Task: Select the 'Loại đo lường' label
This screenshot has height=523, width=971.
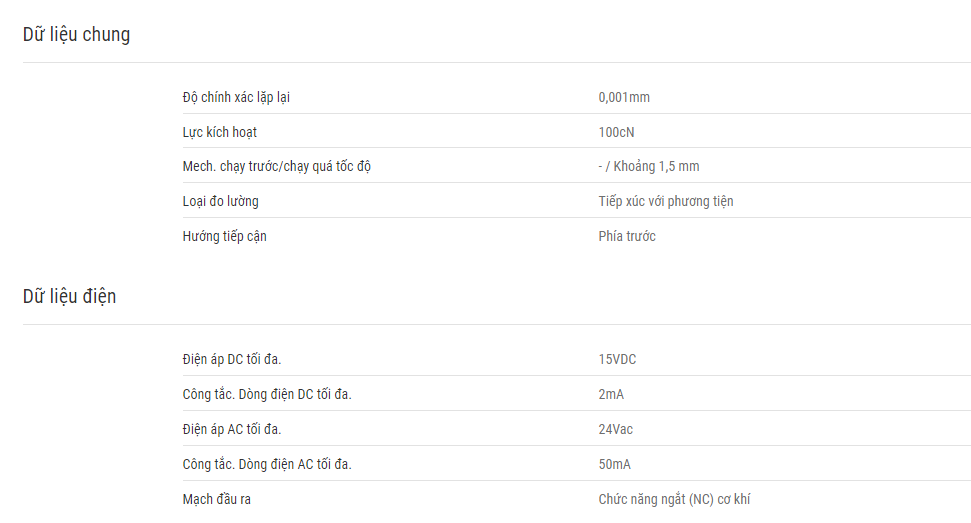Action: coord(220,202)
